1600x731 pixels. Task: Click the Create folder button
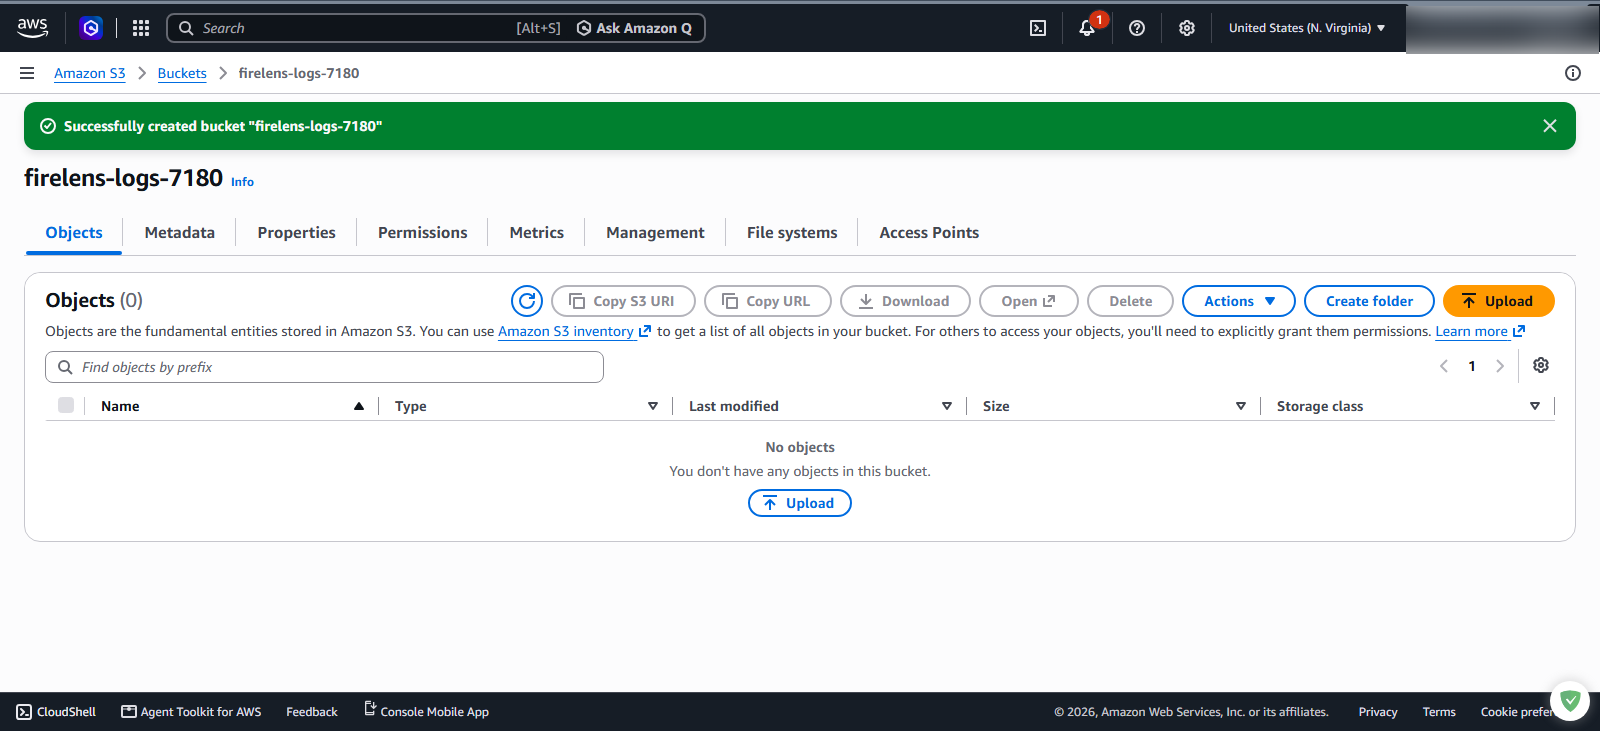tap(1369, 301)
